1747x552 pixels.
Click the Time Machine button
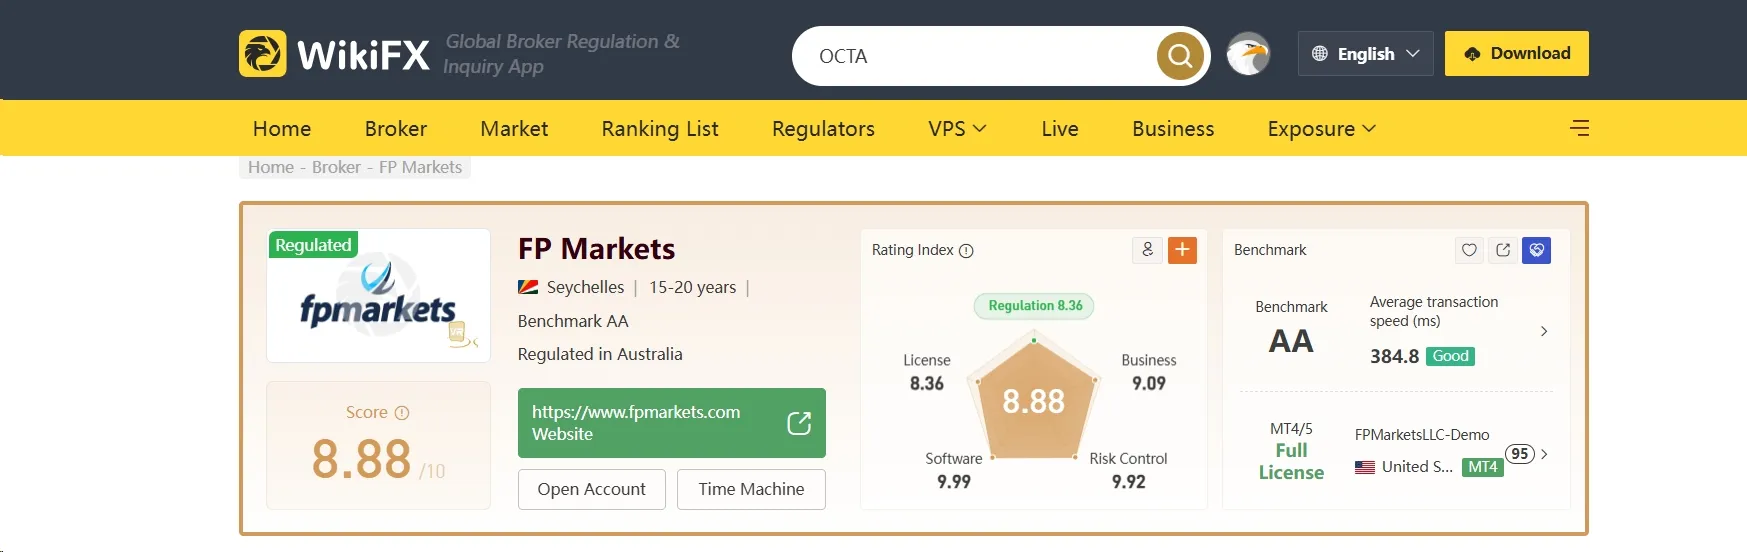(x=751, y=489)
